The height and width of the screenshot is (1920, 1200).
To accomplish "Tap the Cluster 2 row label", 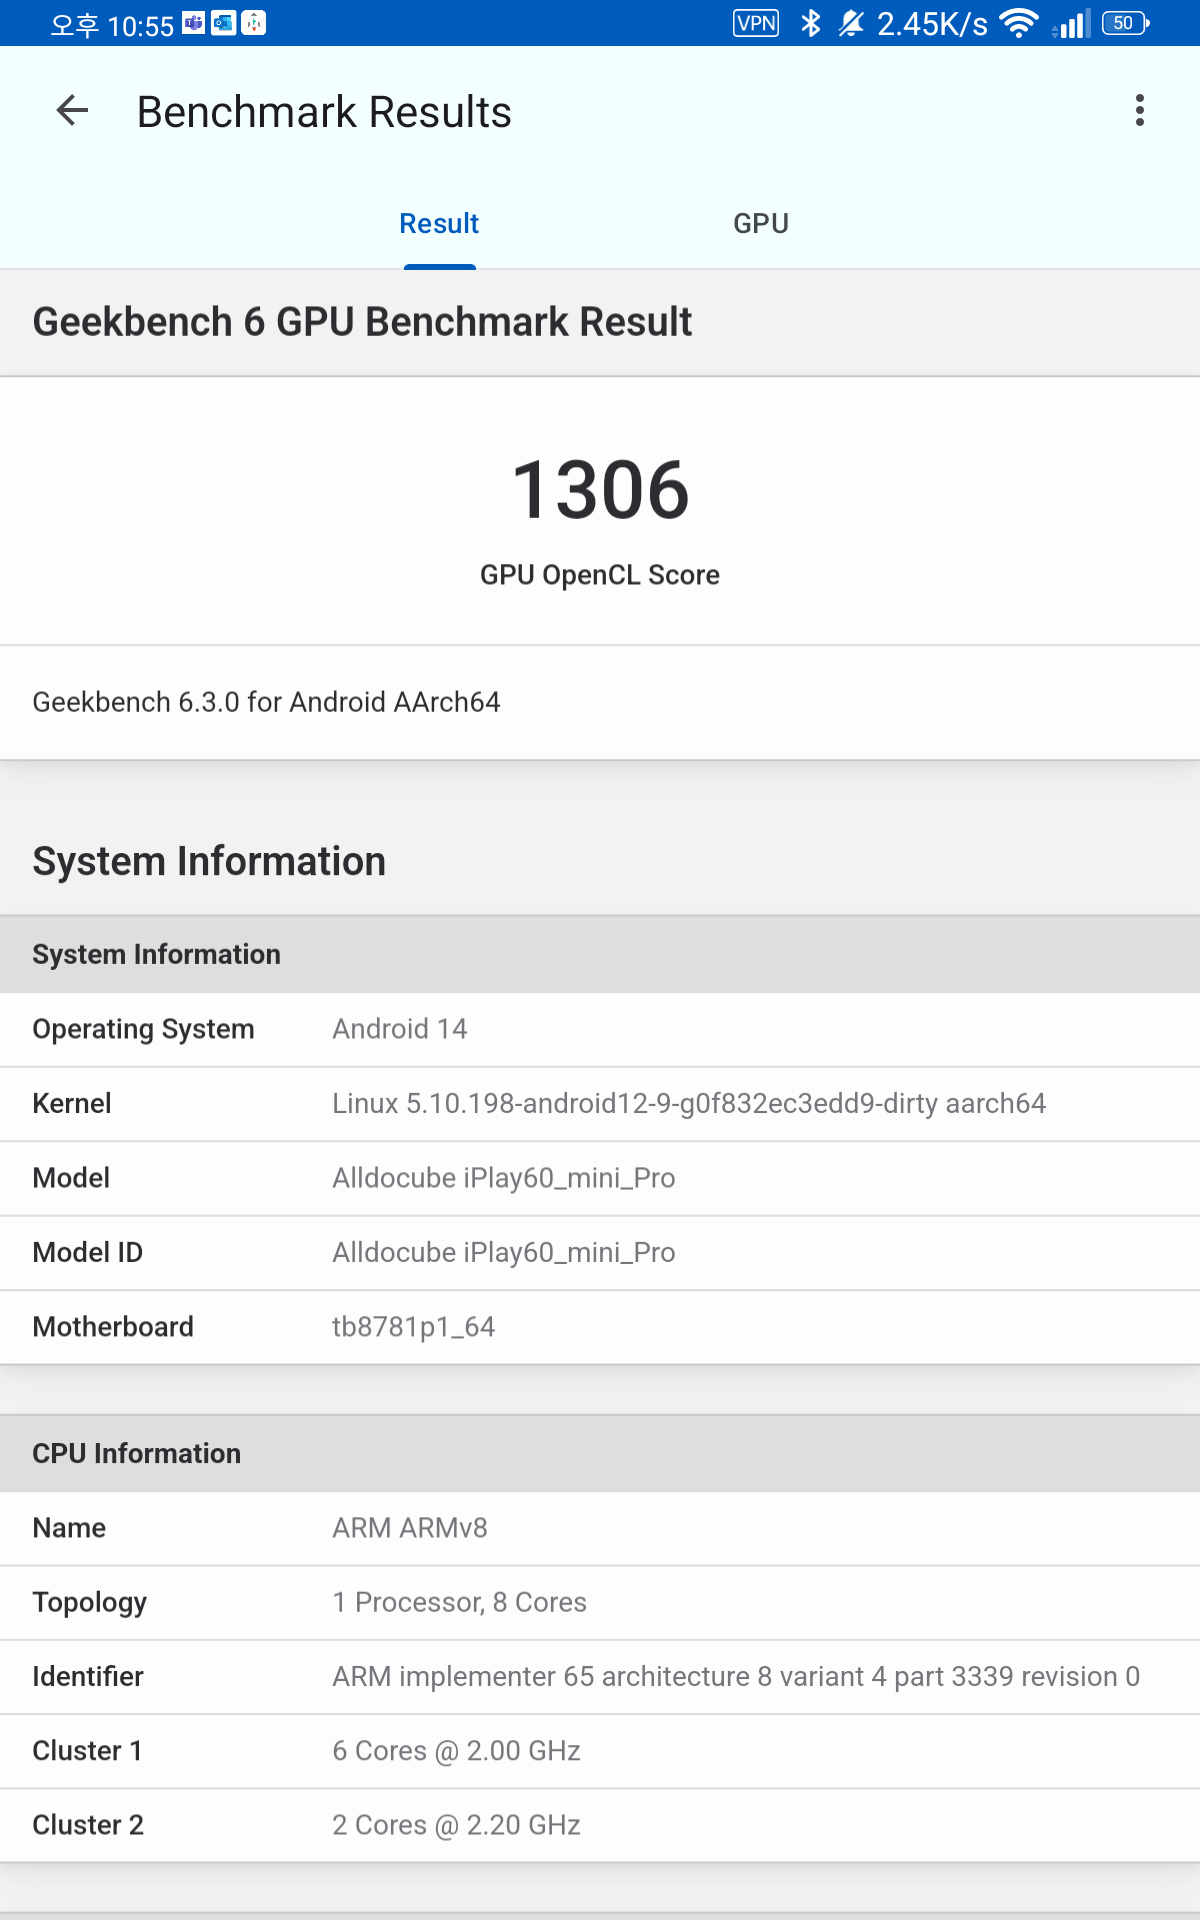I will (x=88, y=1825).
